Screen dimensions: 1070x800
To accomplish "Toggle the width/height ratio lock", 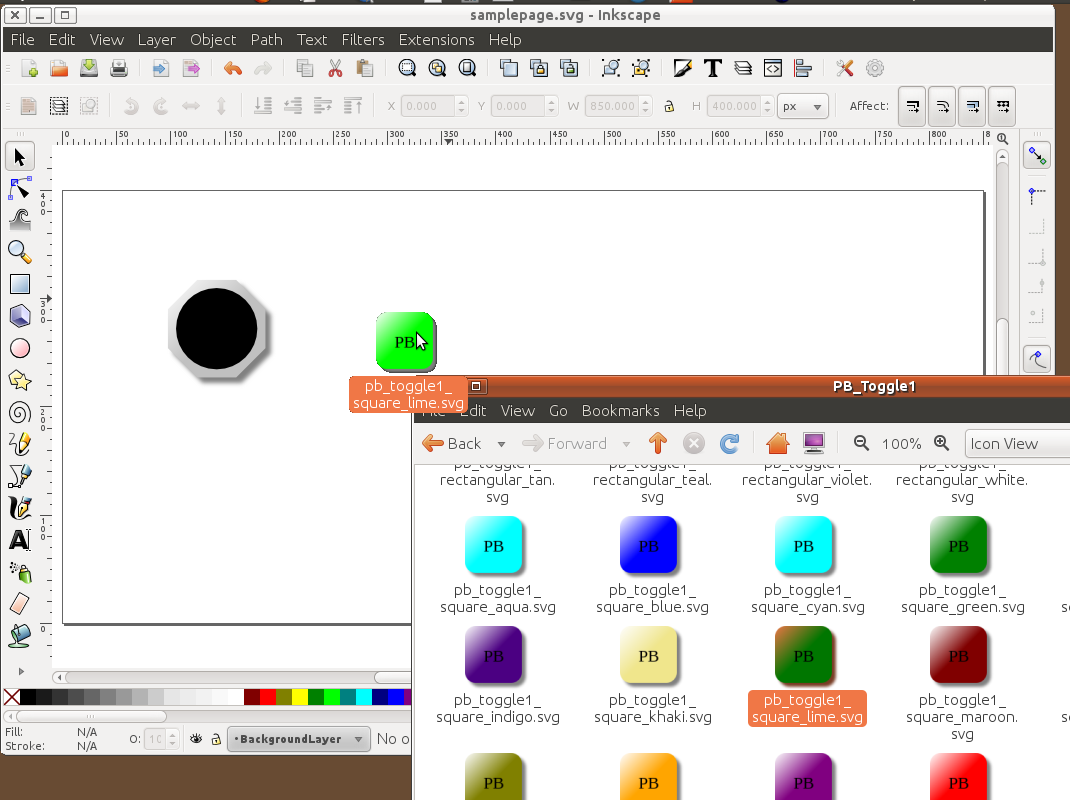I will point(669,106).
